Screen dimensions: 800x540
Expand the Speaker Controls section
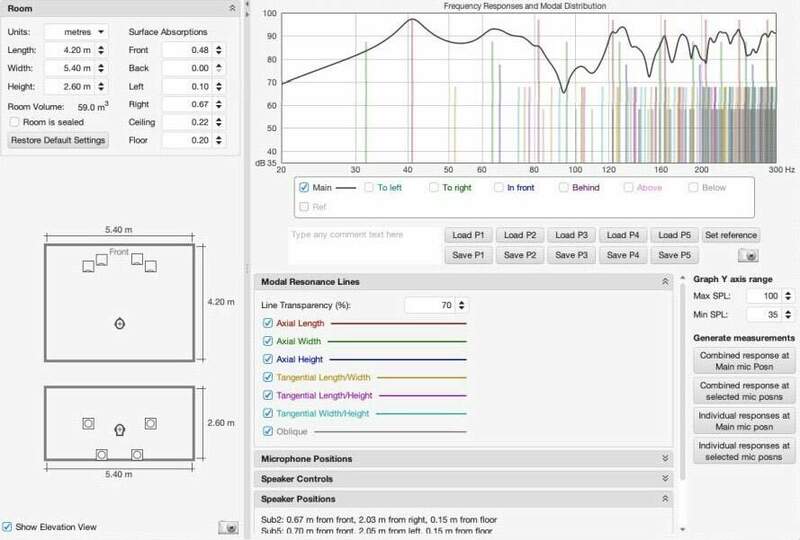point(666,479)
